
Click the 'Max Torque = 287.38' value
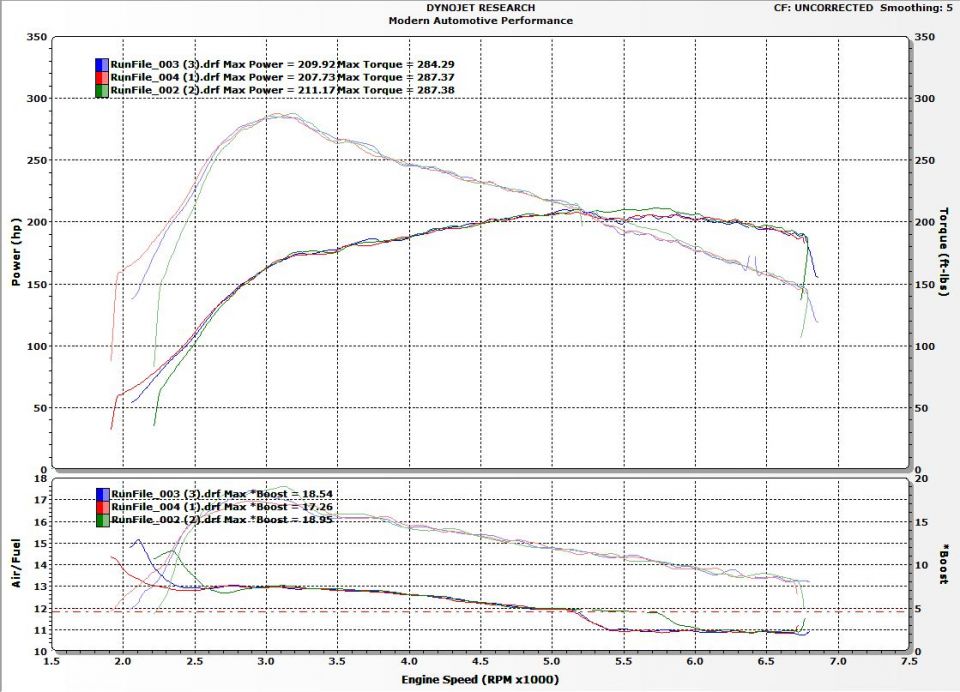(x=396, y=90)
